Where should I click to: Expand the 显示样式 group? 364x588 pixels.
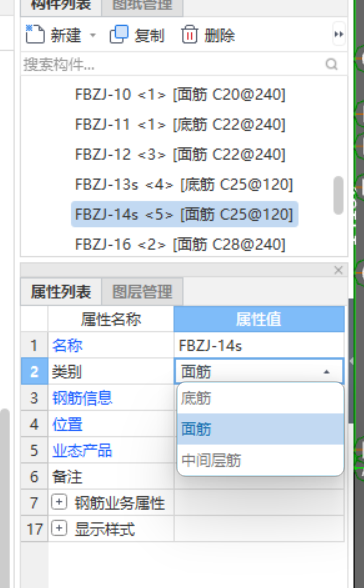pyautogui.click(x=59, y=528)
